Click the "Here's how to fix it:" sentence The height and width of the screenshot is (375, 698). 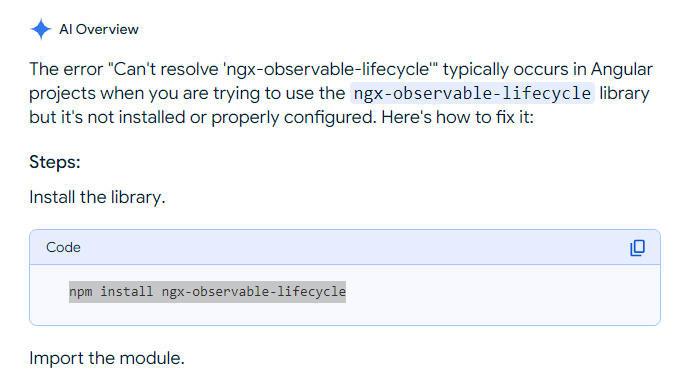click(x=457, y=117)
